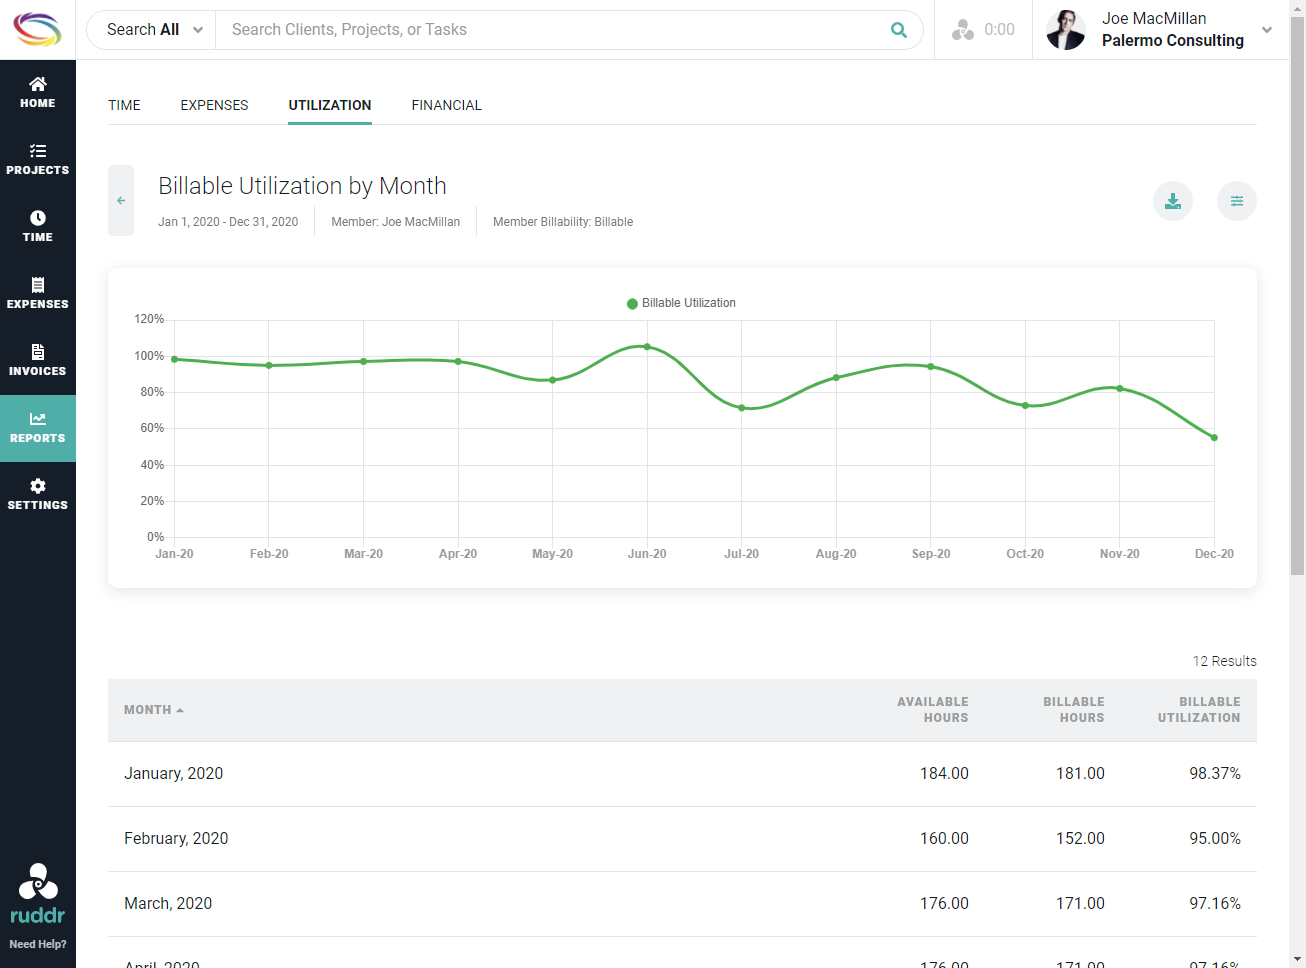The image size is (1306, 968).
Task: Select the Invoices sidebar icon
Action: click(x=37, y=361)
